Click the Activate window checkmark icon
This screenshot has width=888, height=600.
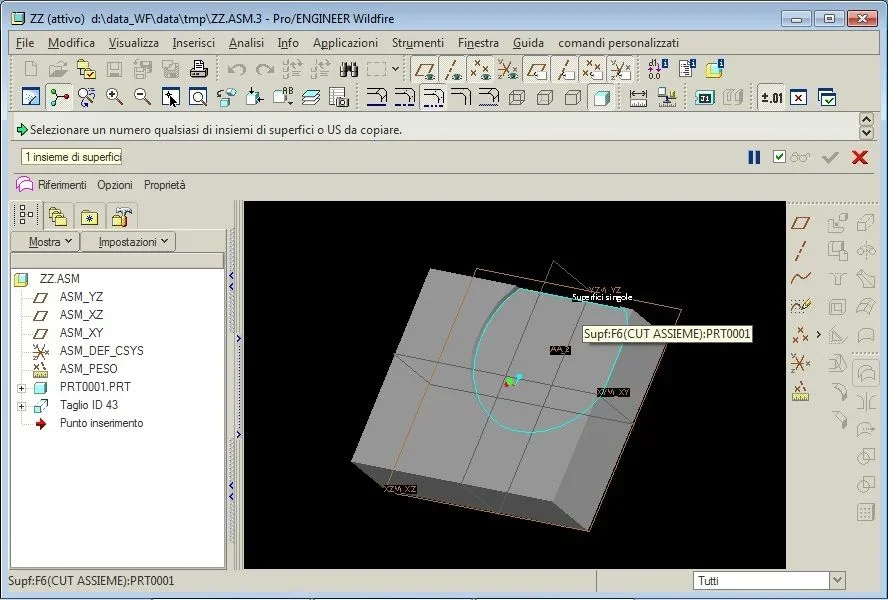coord(827,97)
